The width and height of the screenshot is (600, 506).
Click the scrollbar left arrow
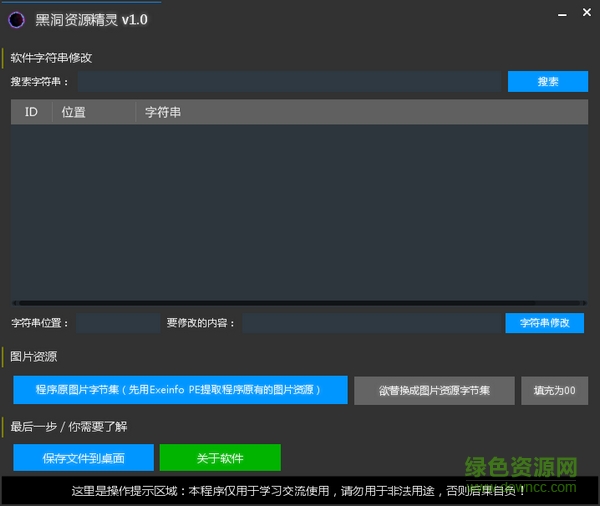(14, 303)
